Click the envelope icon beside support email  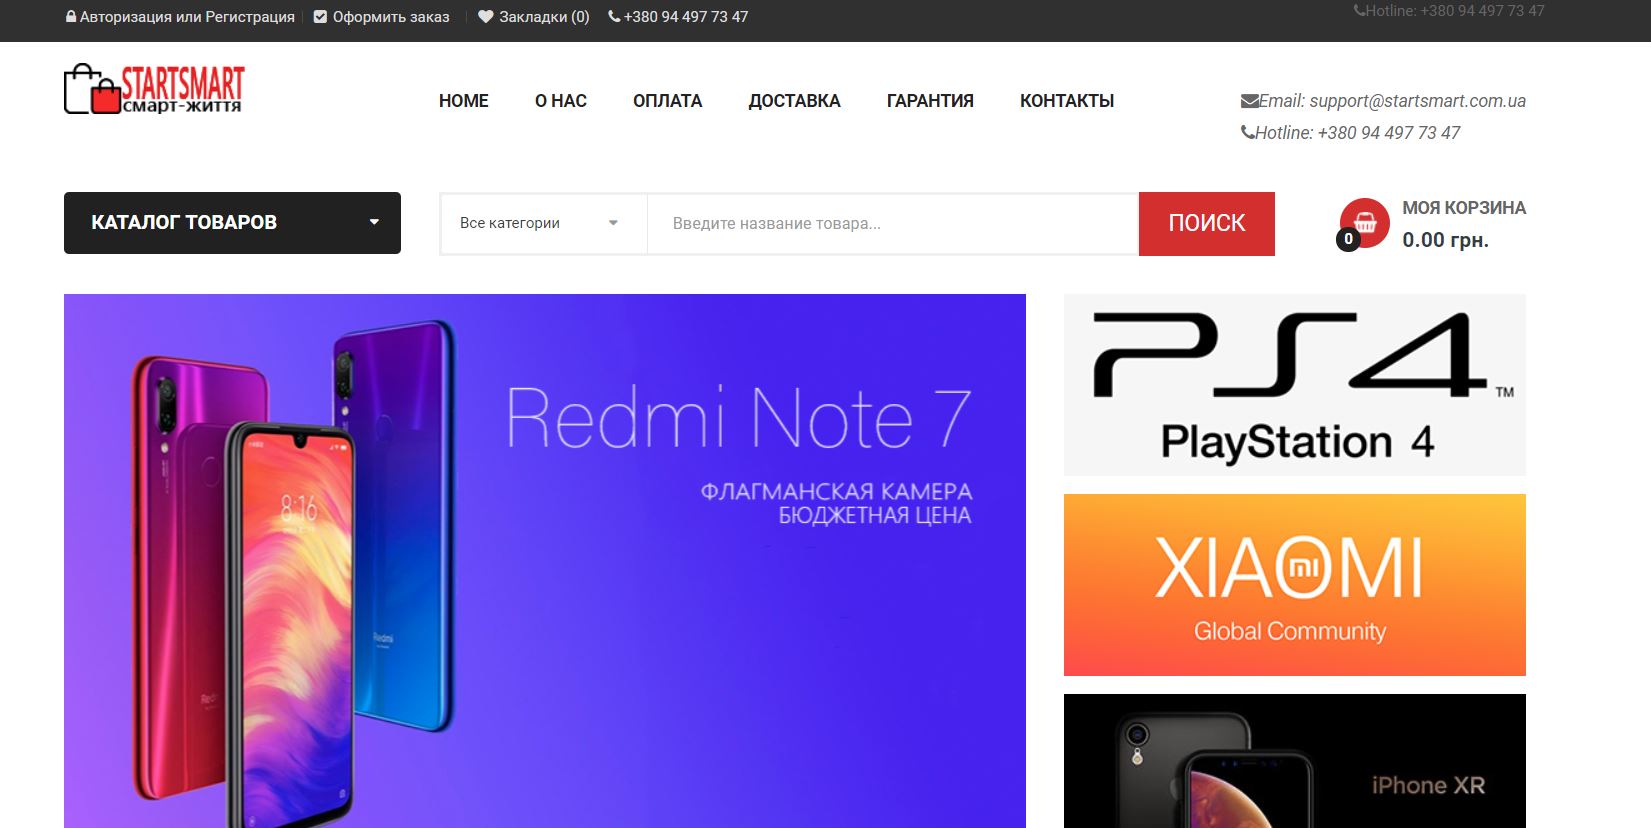[x=1249, y=101]
